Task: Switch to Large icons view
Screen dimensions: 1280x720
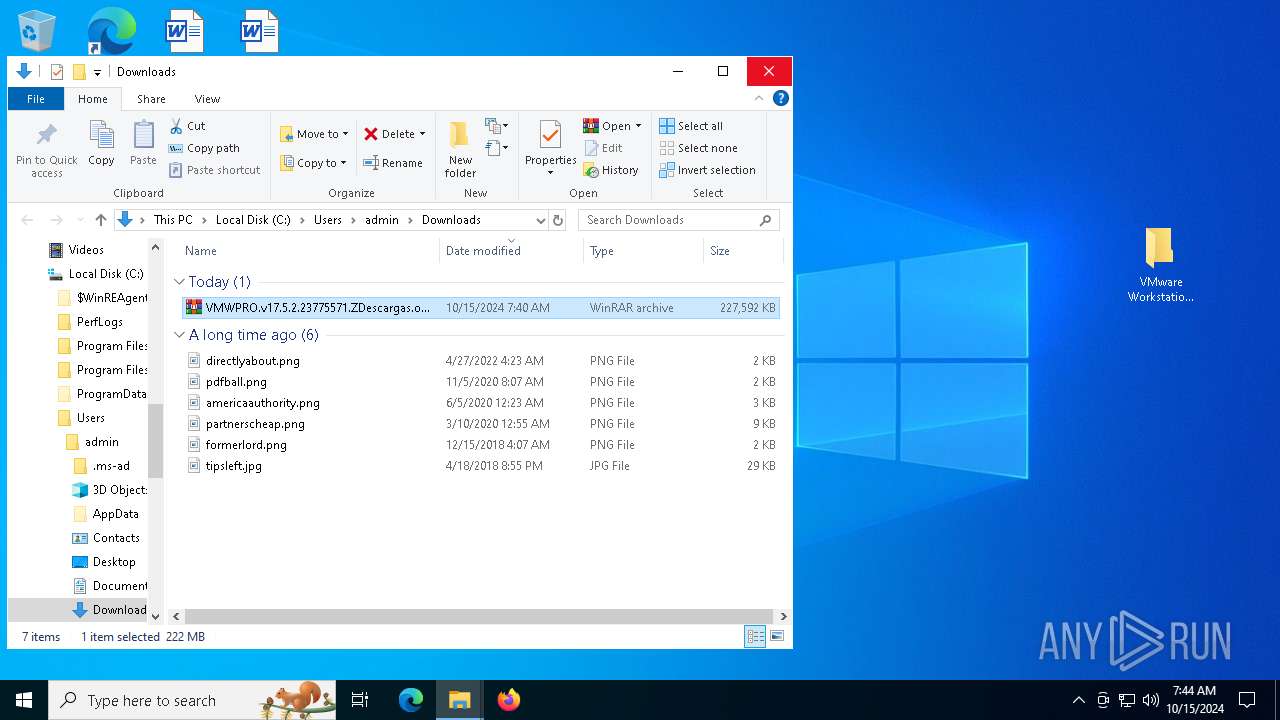Action: tap(777, 636)
